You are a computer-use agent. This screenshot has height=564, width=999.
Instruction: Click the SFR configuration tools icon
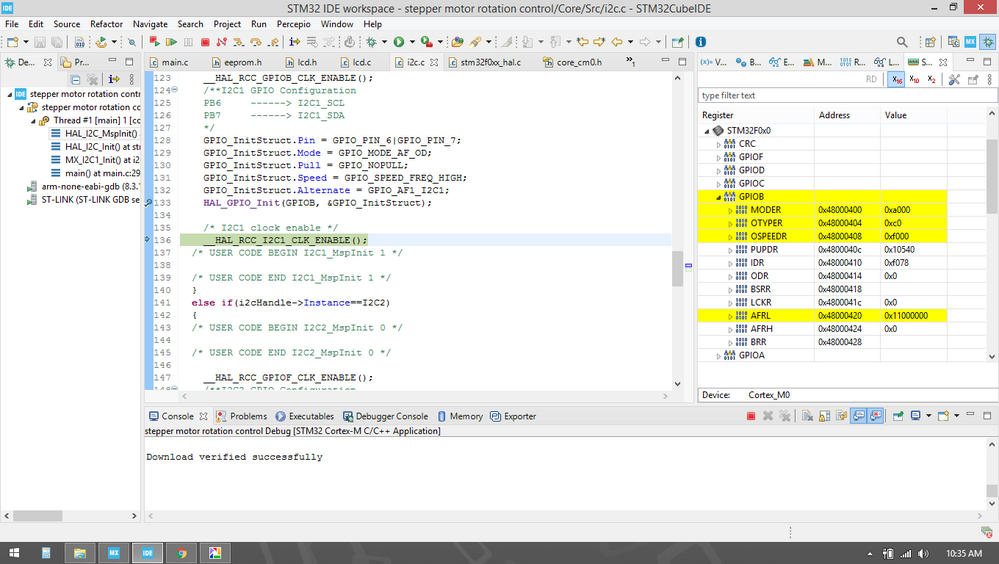click(954, 80)
